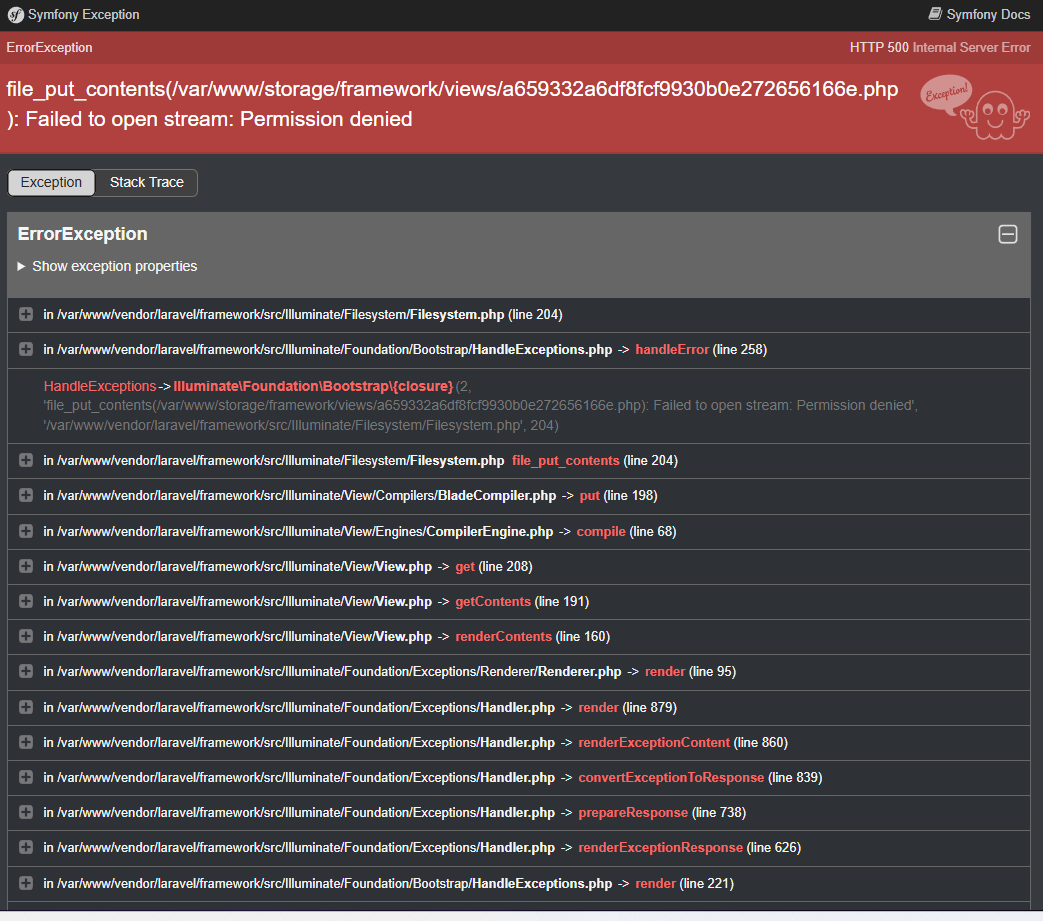Image resolution: width=1043 pixels, height=921 pixels.
Task: Toggle the Handler.php render line 879 trace
Action: 26,707
